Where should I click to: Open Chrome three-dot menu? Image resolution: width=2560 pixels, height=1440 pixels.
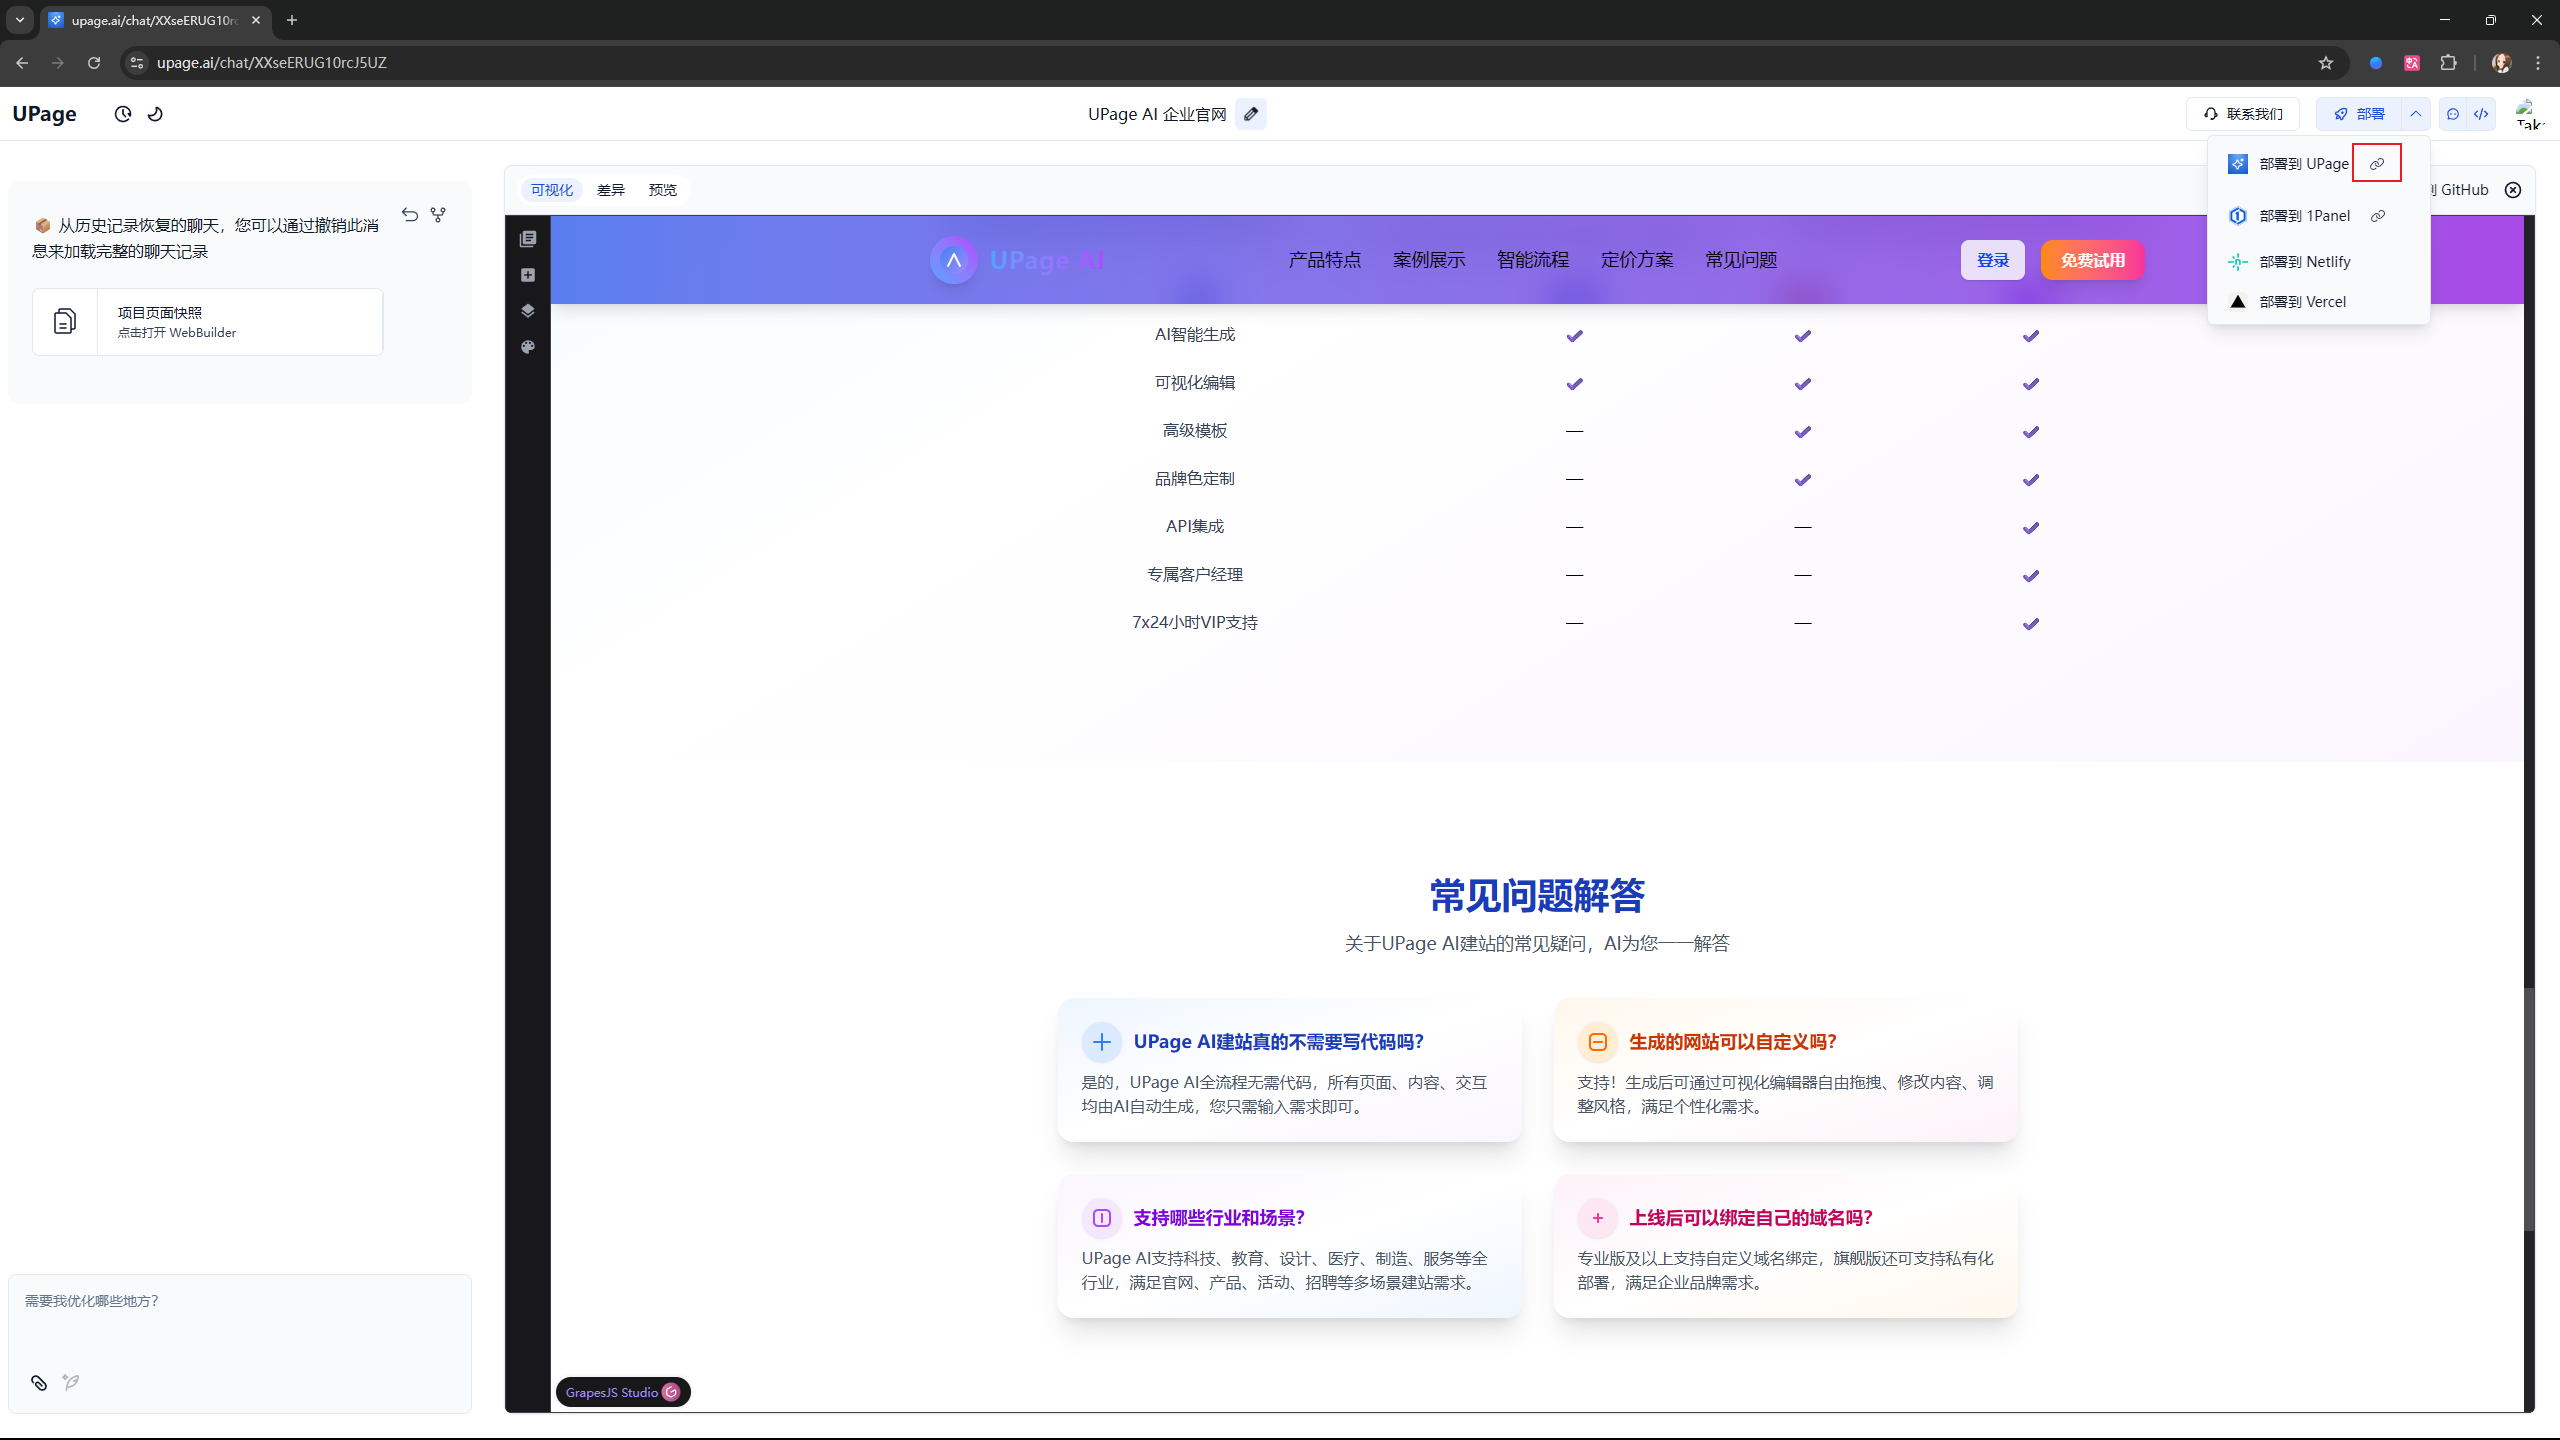click(x=2538, y=63)
